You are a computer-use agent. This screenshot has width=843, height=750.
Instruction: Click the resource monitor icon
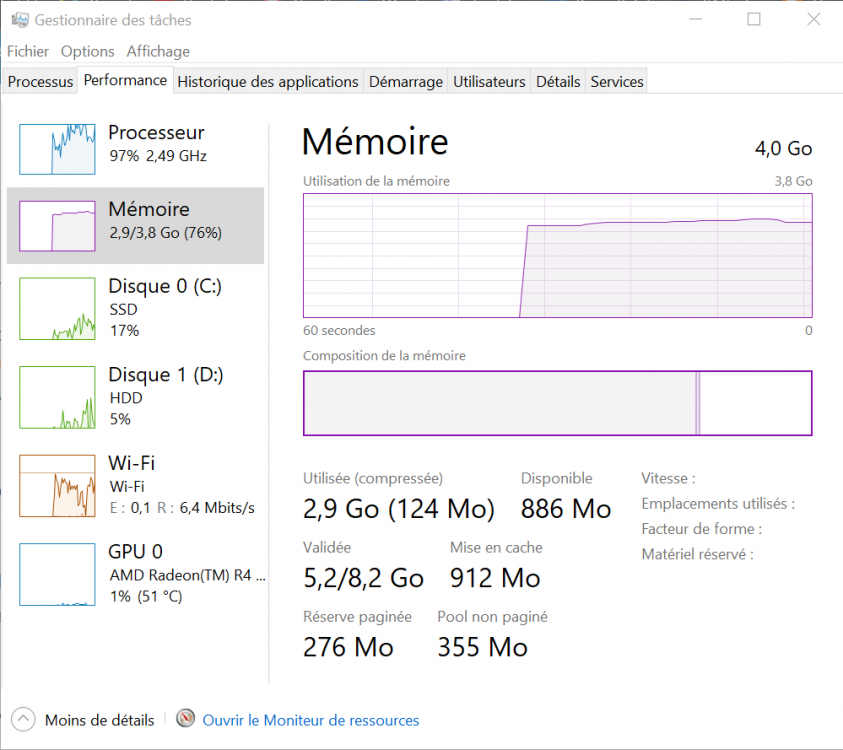click(185, 719)
